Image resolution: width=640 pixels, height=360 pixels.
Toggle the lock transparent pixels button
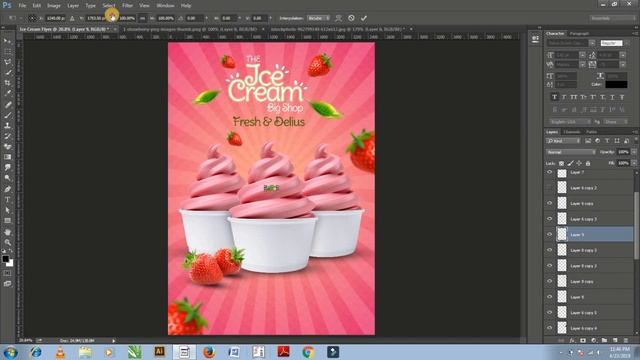(x=561, y=163)
